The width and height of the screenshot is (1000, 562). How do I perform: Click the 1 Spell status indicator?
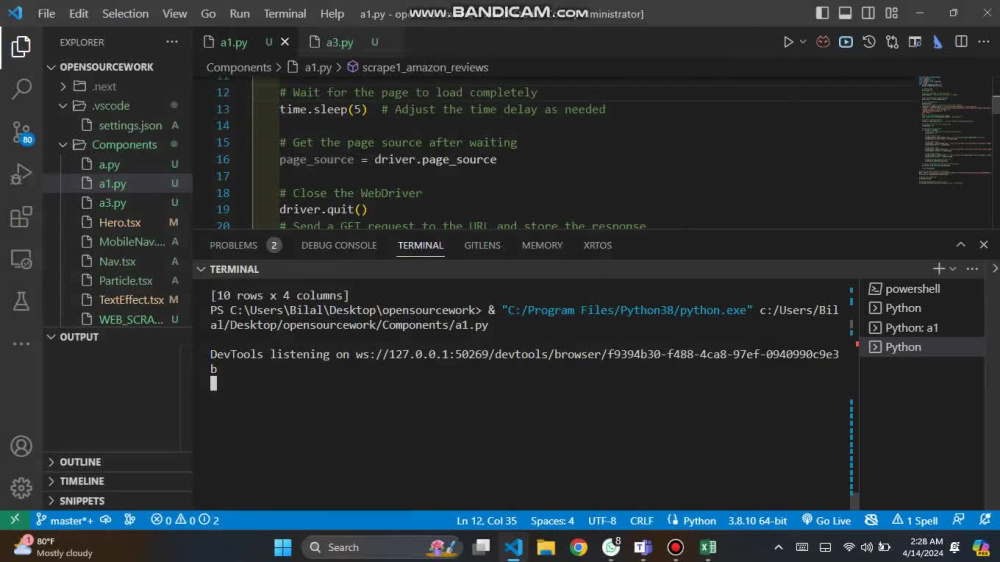915,521
